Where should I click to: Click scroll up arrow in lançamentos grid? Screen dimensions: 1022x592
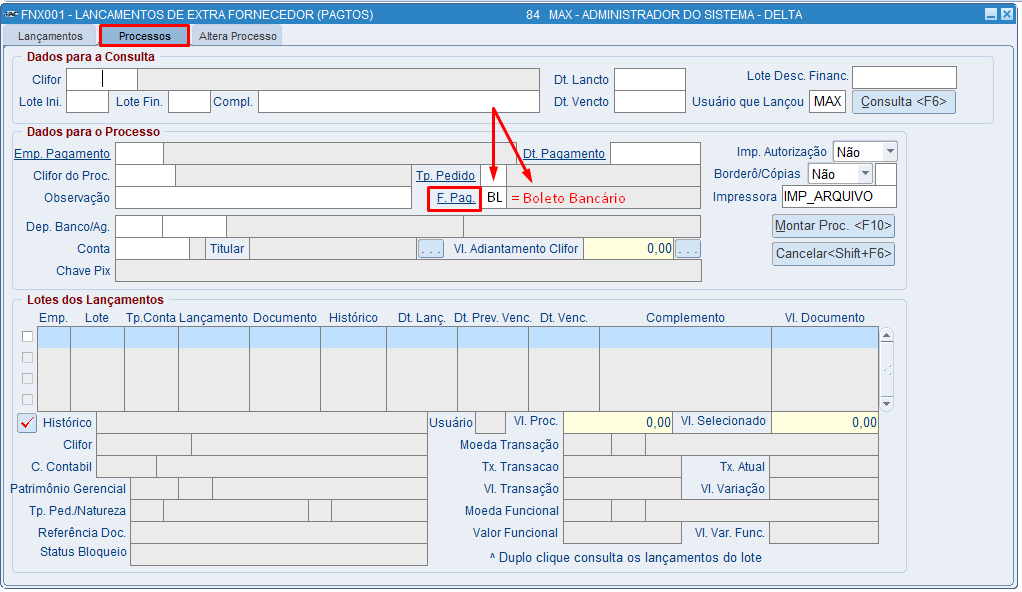coord(886,336)
